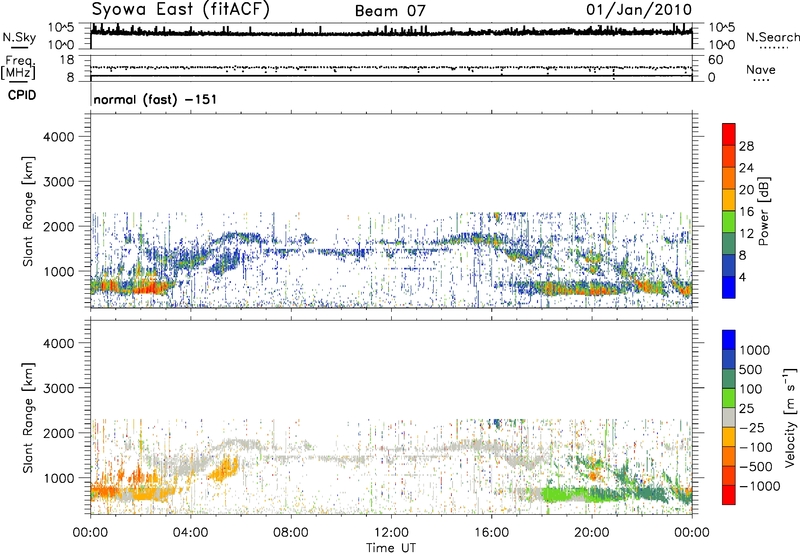
Task: Select the 'Beam 07' header label
Action: pyautogui.click(x=390, y=11)
